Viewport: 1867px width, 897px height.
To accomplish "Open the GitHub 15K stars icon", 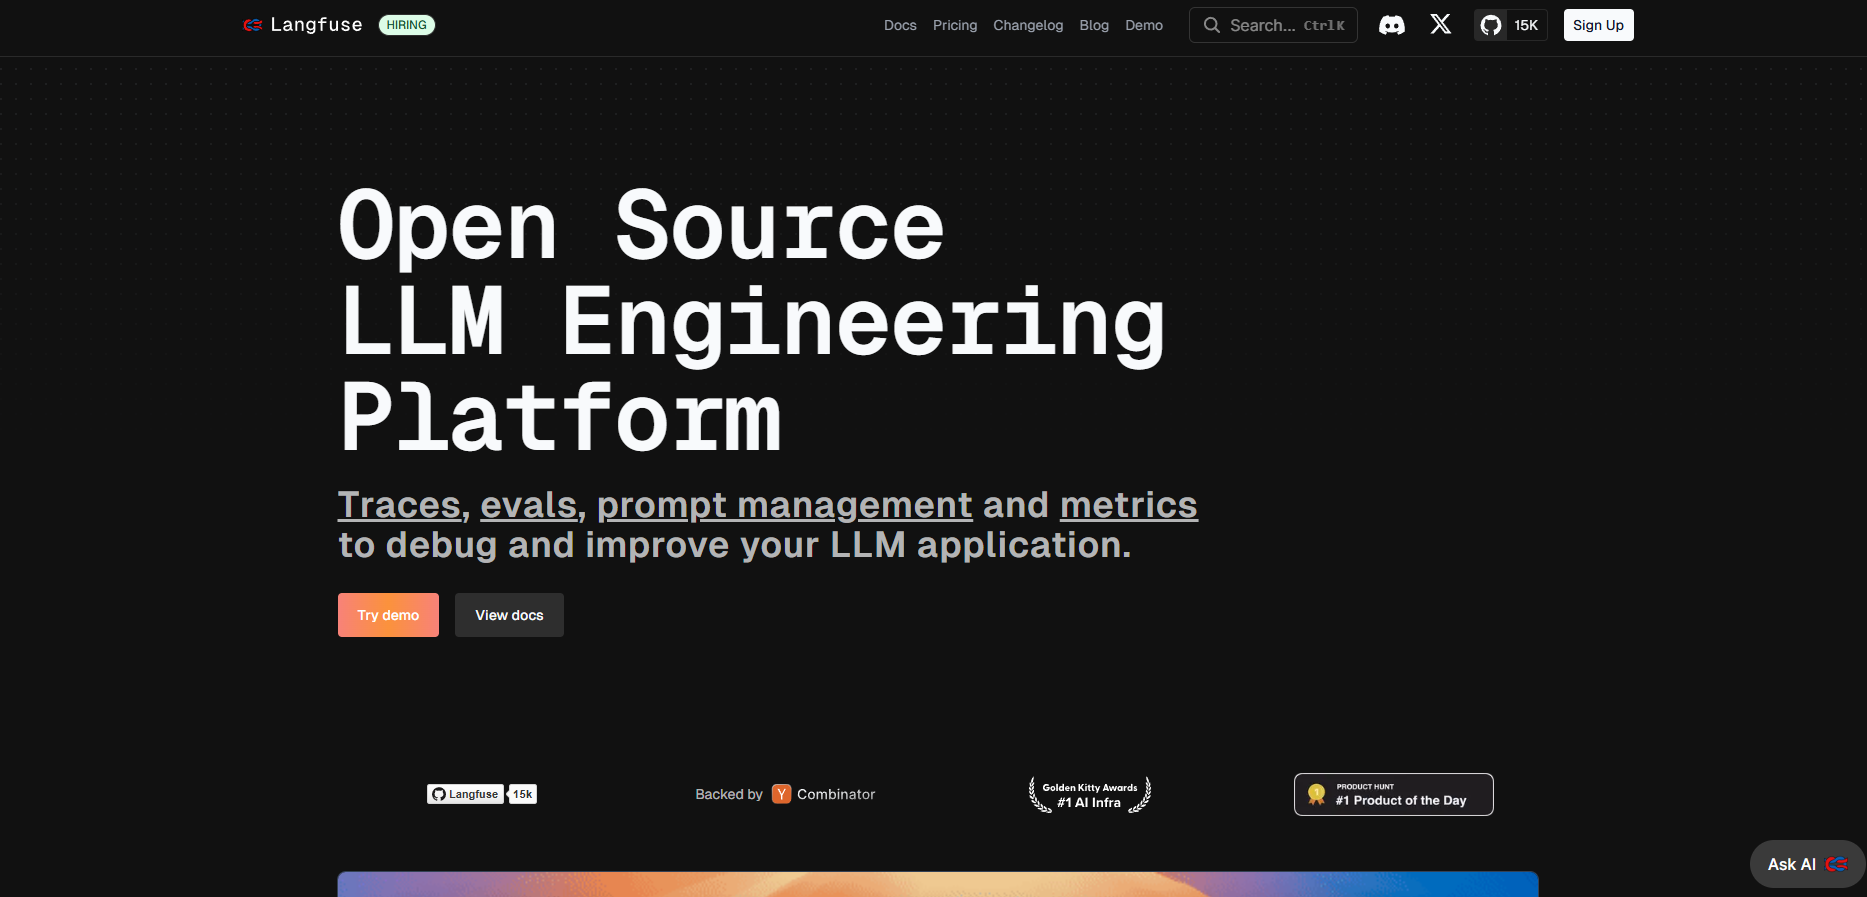I will click(x=1510, y=25).
